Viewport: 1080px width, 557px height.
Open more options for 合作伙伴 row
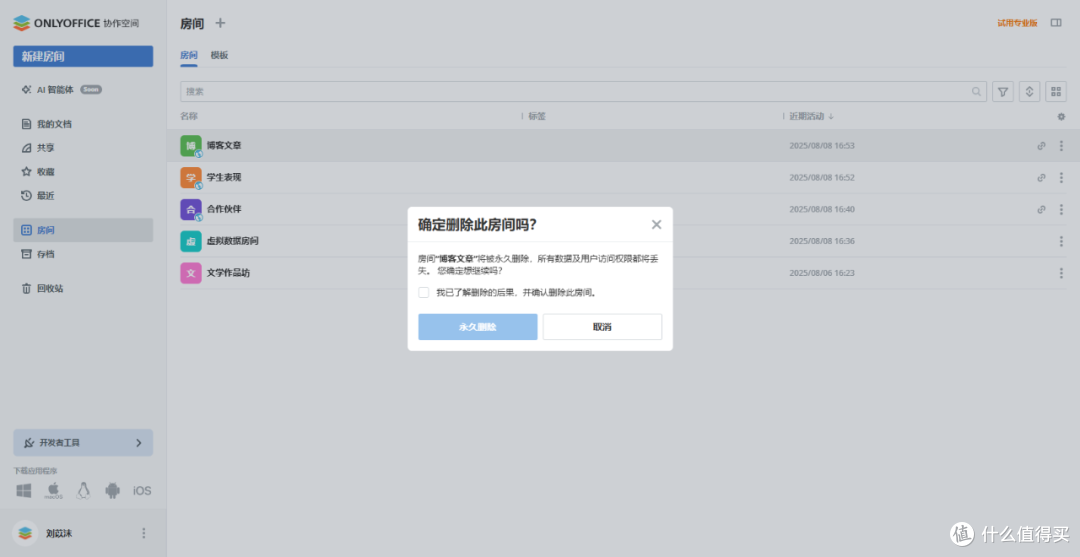pos(1061,209)
